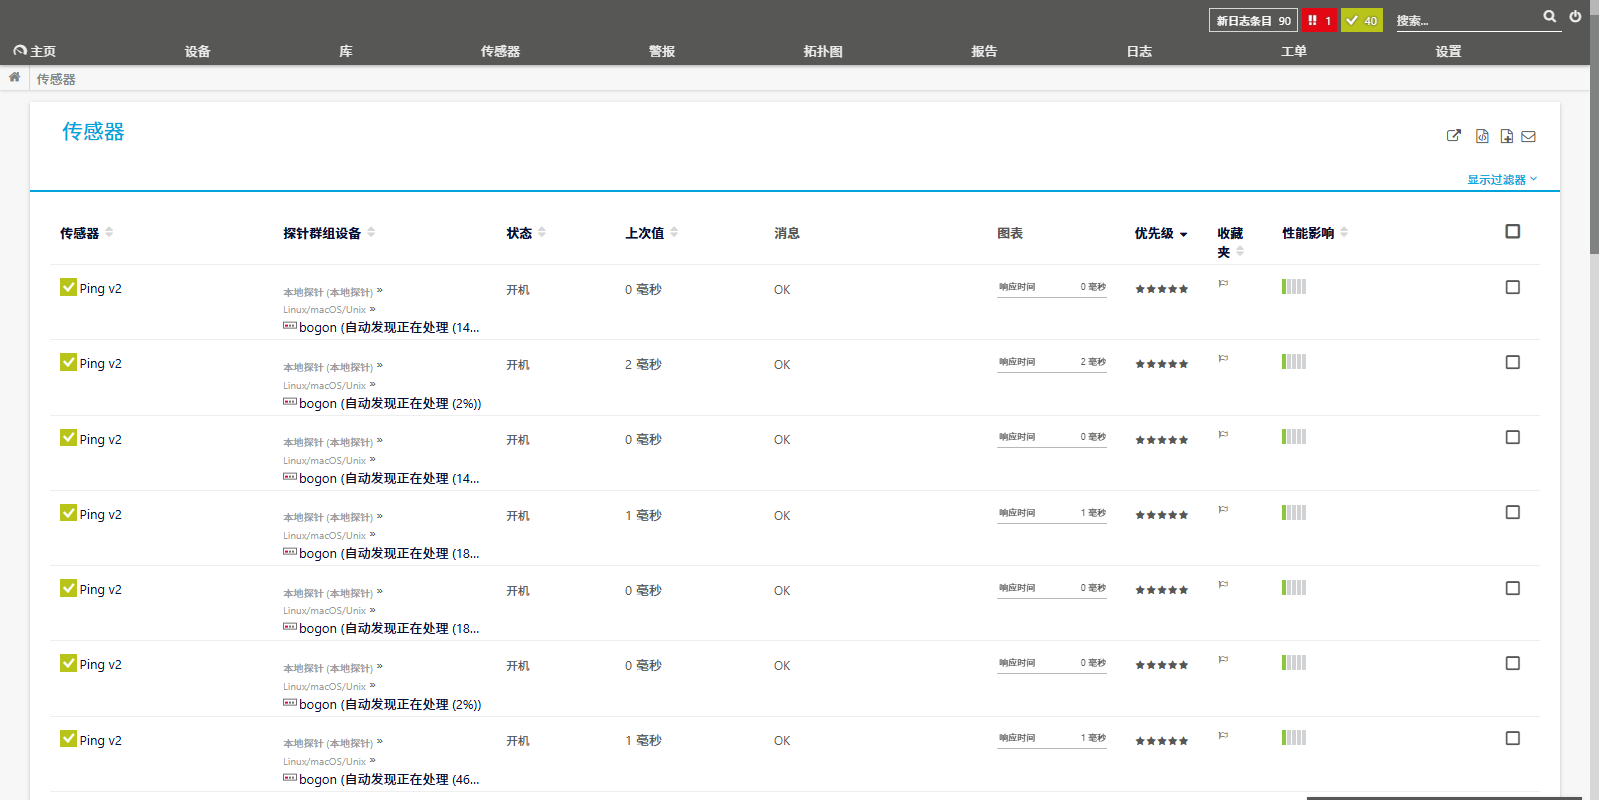Screen dimensions: 1599x800
Task: Open the 设备 menu
Action: point(197,51)
